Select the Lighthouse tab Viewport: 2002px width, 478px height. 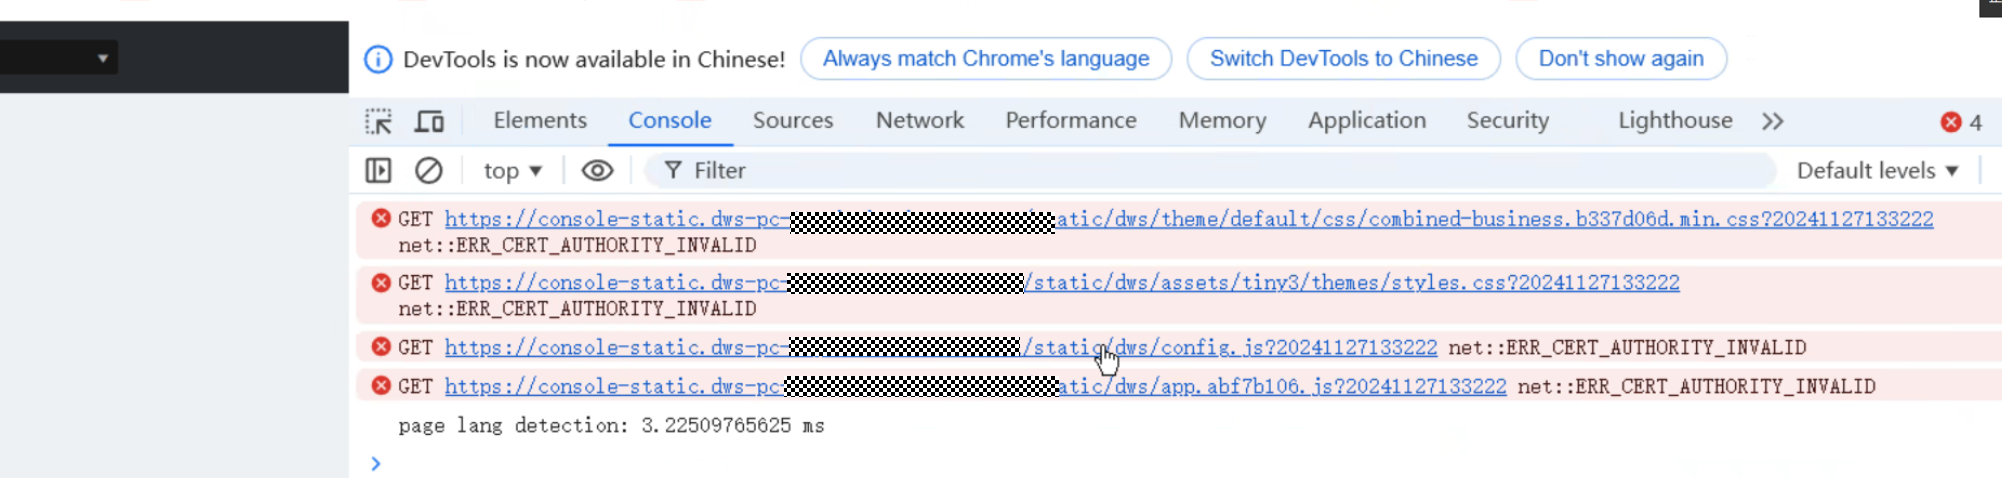point(1675,121)
